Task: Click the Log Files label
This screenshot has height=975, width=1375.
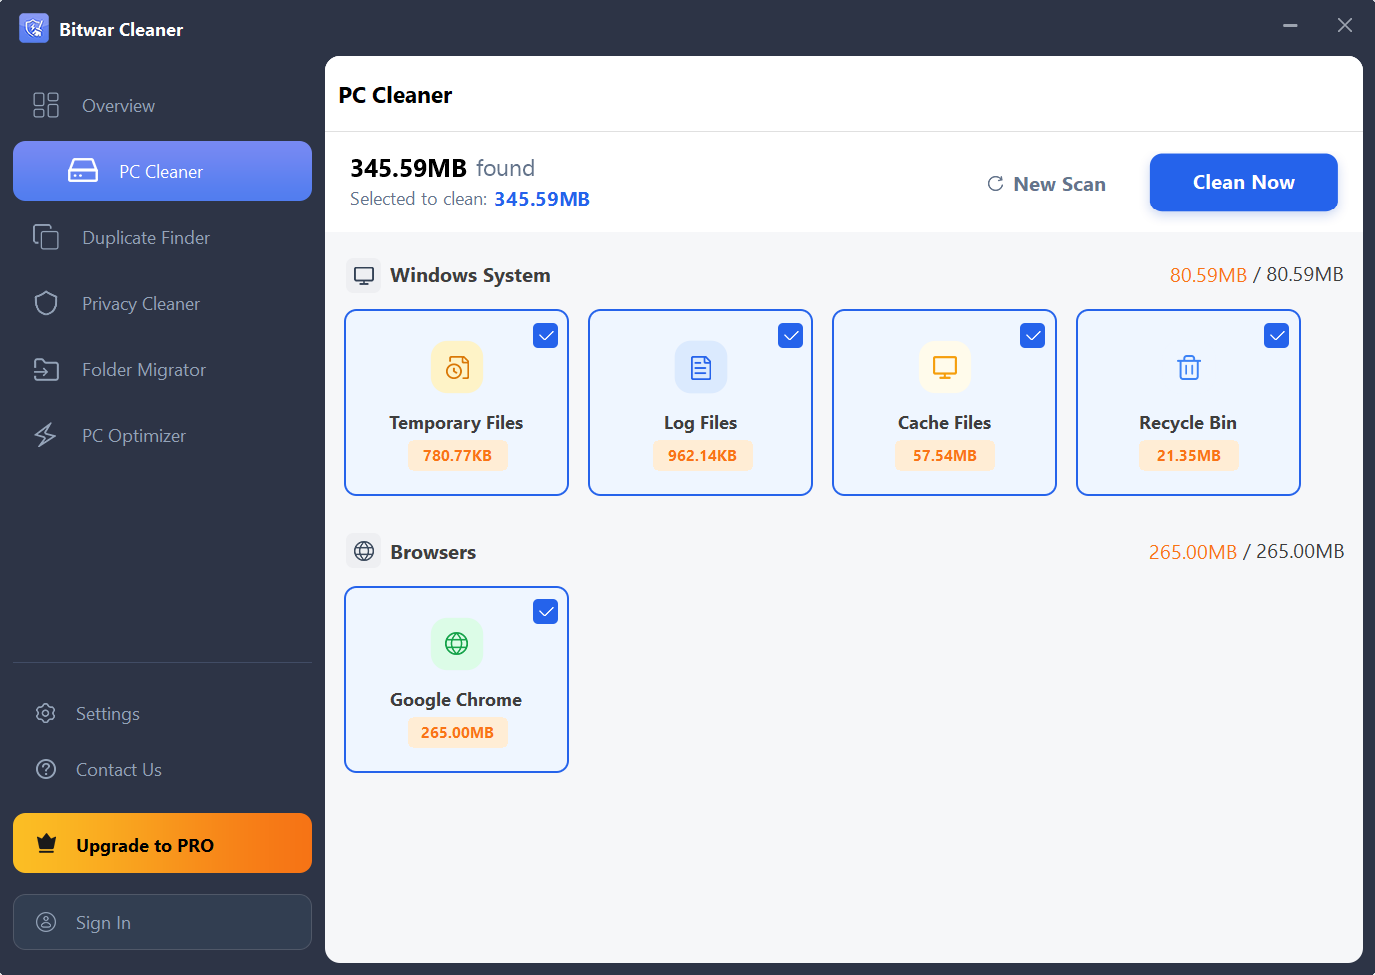Action: click(x=701, y=423)
